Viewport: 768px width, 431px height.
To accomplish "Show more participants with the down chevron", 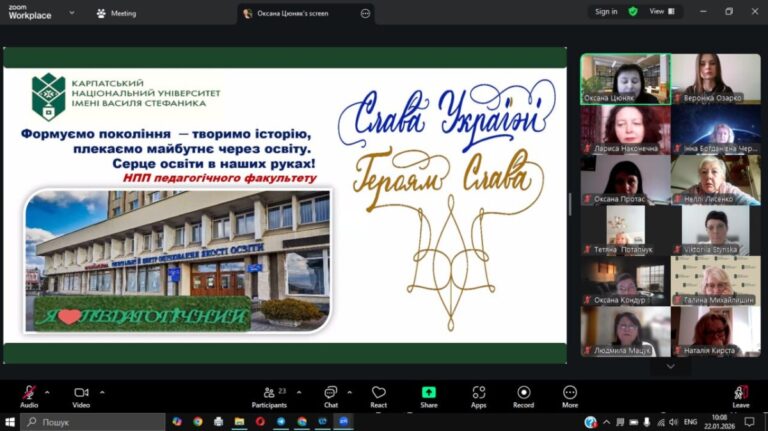I will pyautogui.click(x=671, y=366).
